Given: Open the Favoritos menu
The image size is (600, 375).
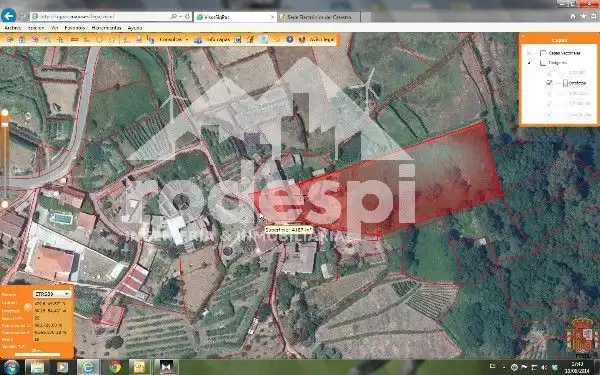Looking at the screenshot, I should pos(75,28).
